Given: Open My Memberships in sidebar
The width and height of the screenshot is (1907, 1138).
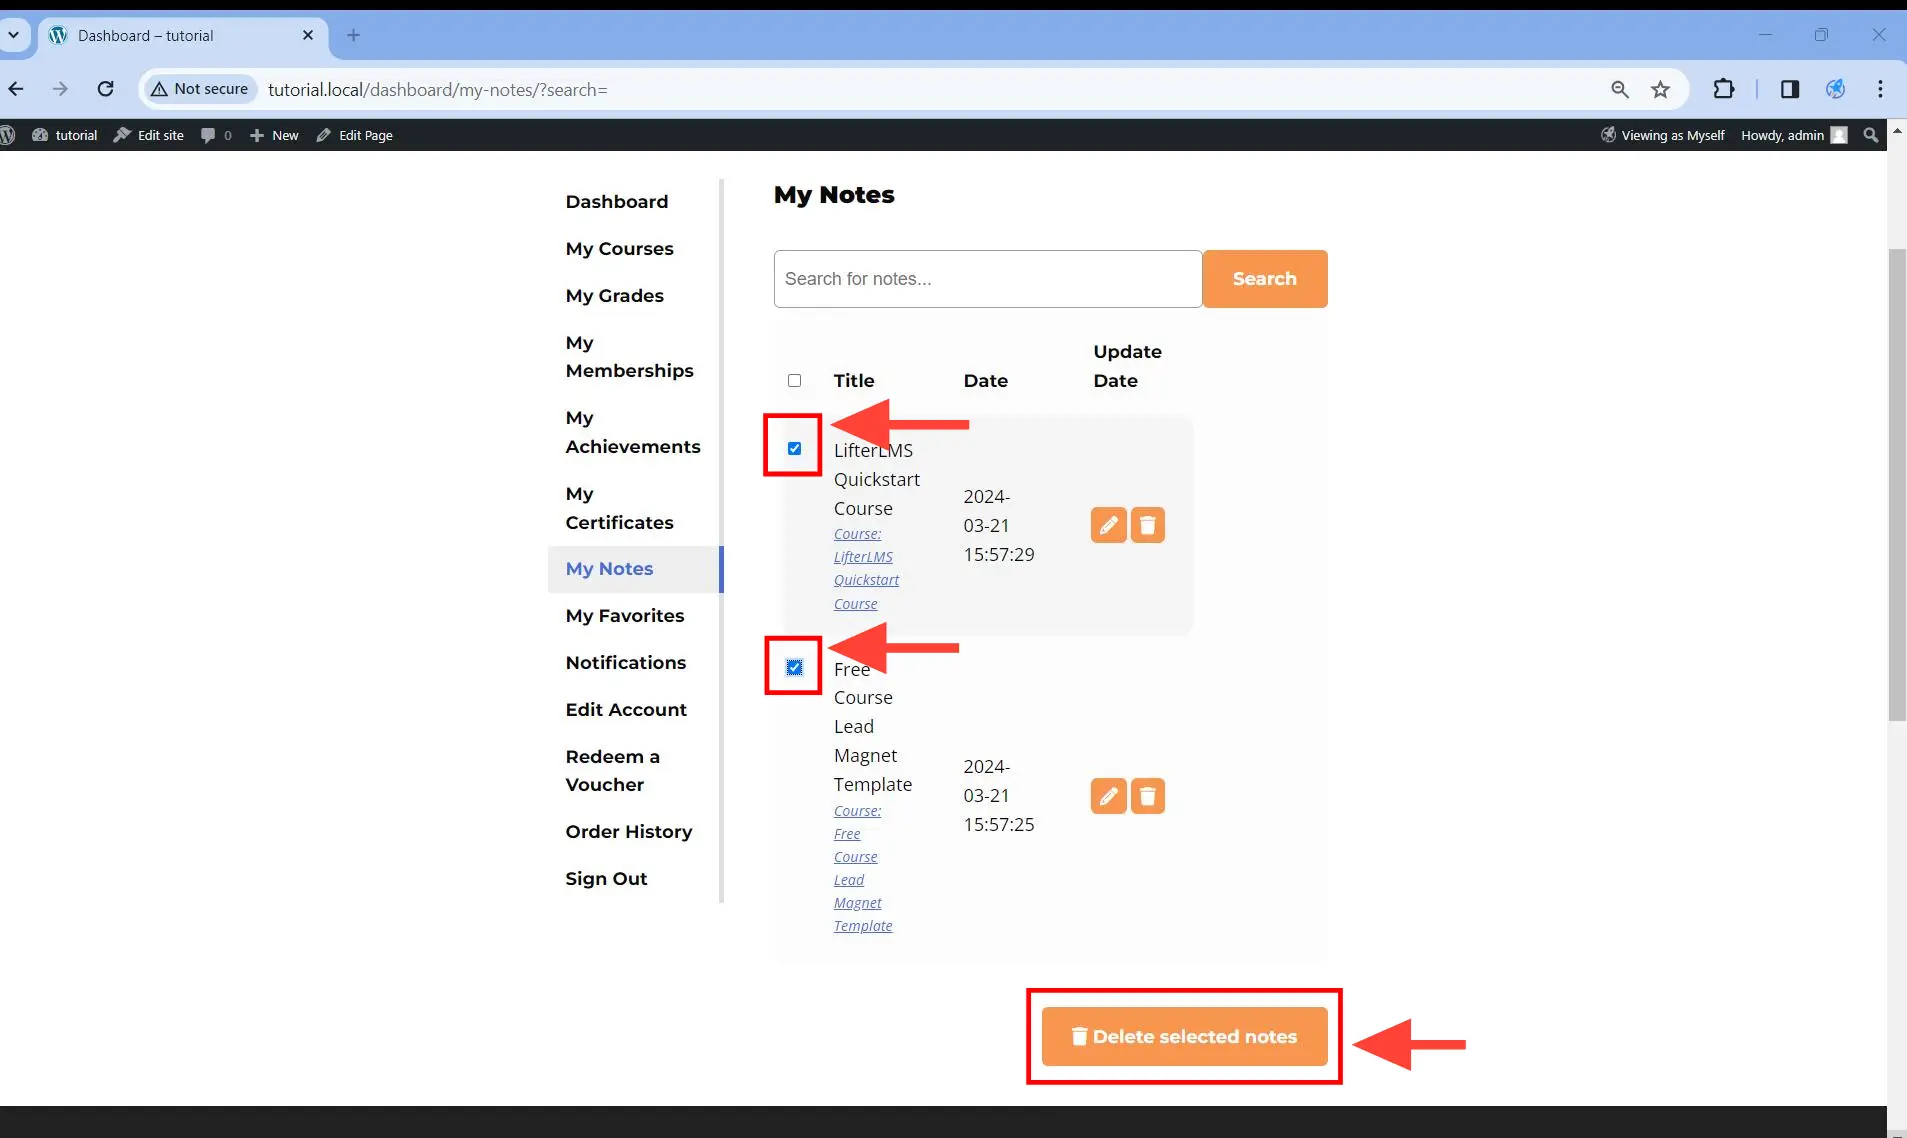Looking at the screenshot, I should 629,356.
